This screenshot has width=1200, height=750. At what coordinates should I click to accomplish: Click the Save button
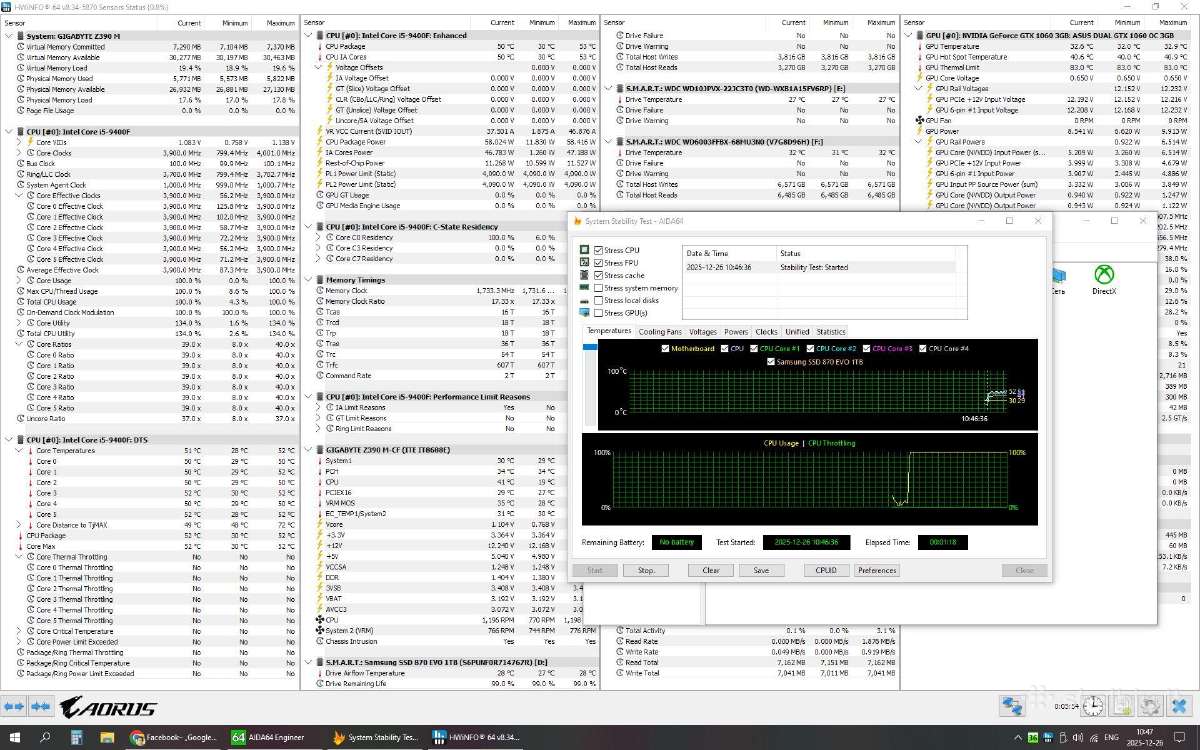pos(761,570)
